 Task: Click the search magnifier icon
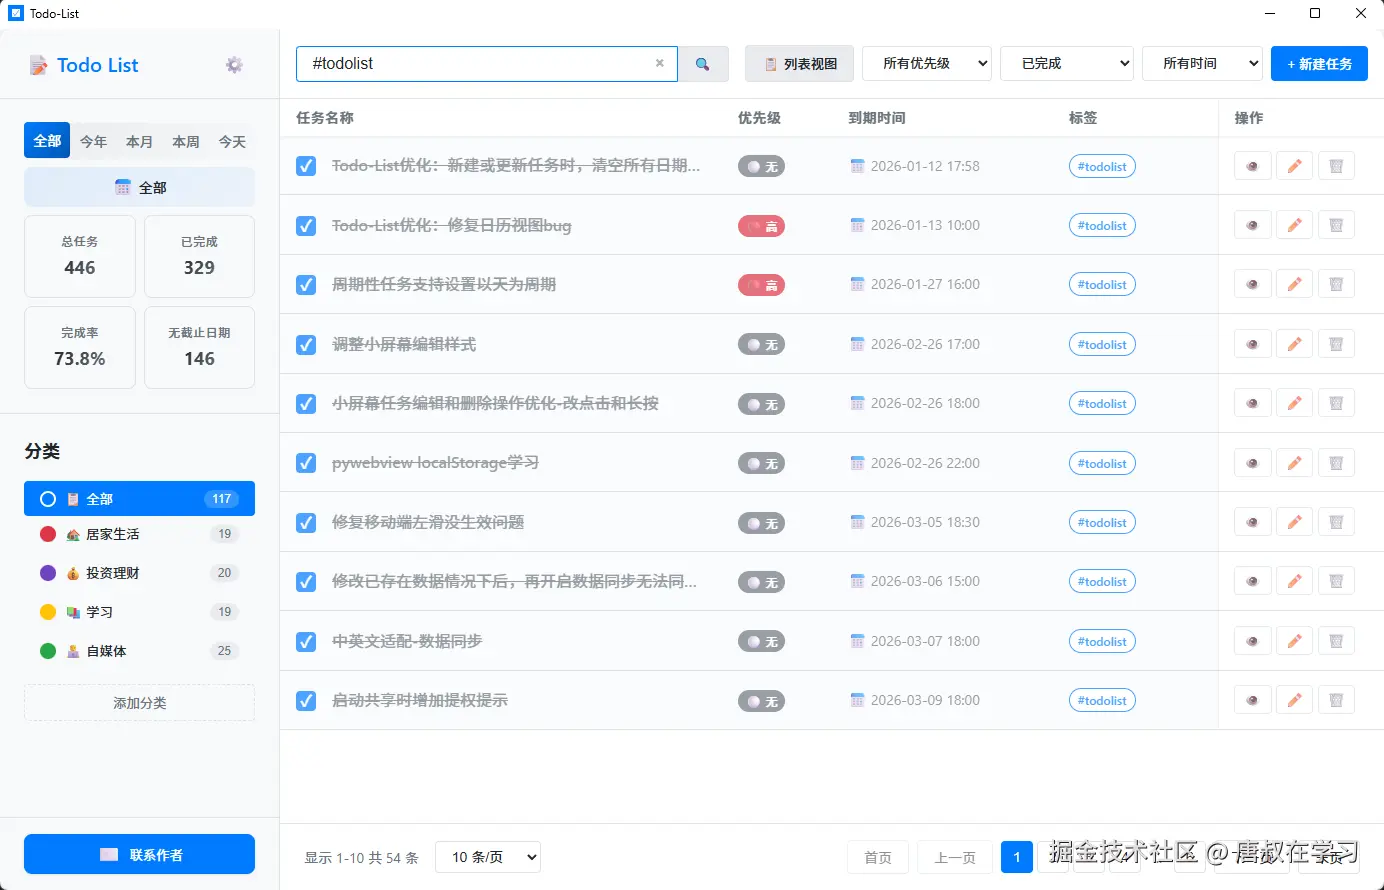coord(705,63)
